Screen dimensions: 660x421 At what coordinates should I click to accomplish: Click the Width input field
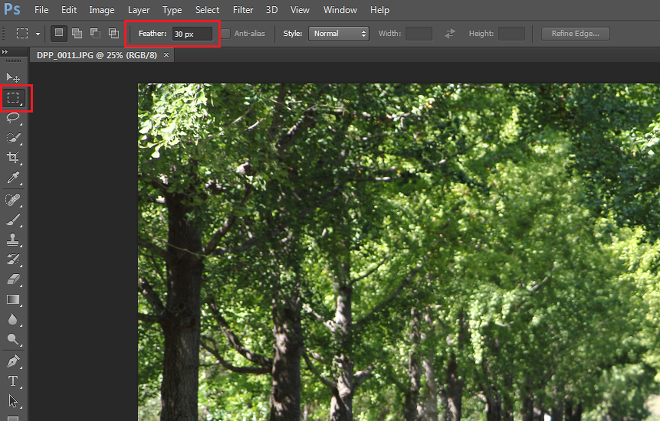[418, 34]
